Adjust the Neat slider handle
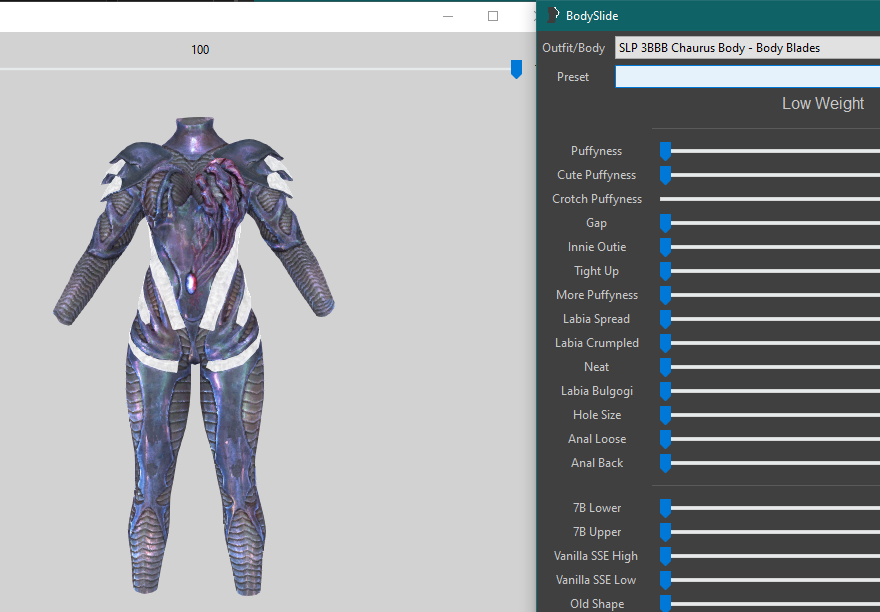Screen dimensions: 880x612 [666, 367]
